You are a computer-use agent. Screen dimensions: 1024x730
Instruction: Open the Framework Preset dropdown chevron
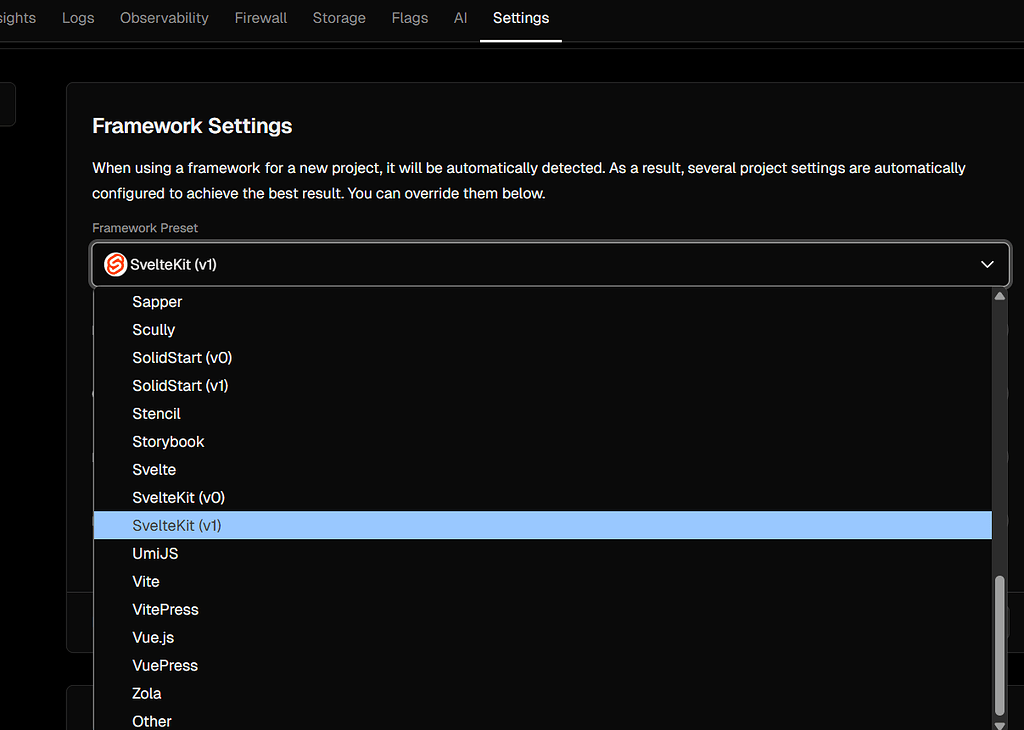coord(987,264)
